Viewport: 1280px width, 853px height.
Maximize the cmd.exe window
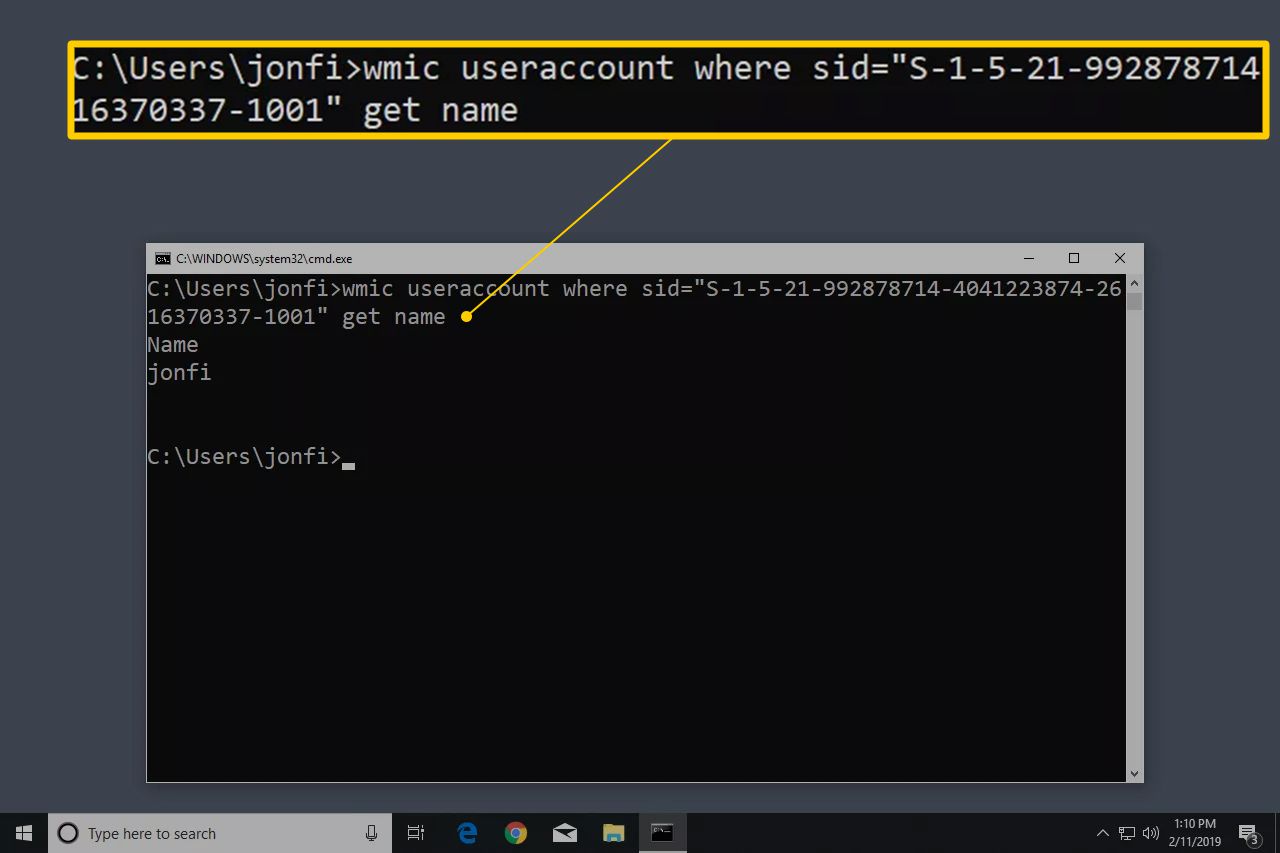(x=1074, y=258)
